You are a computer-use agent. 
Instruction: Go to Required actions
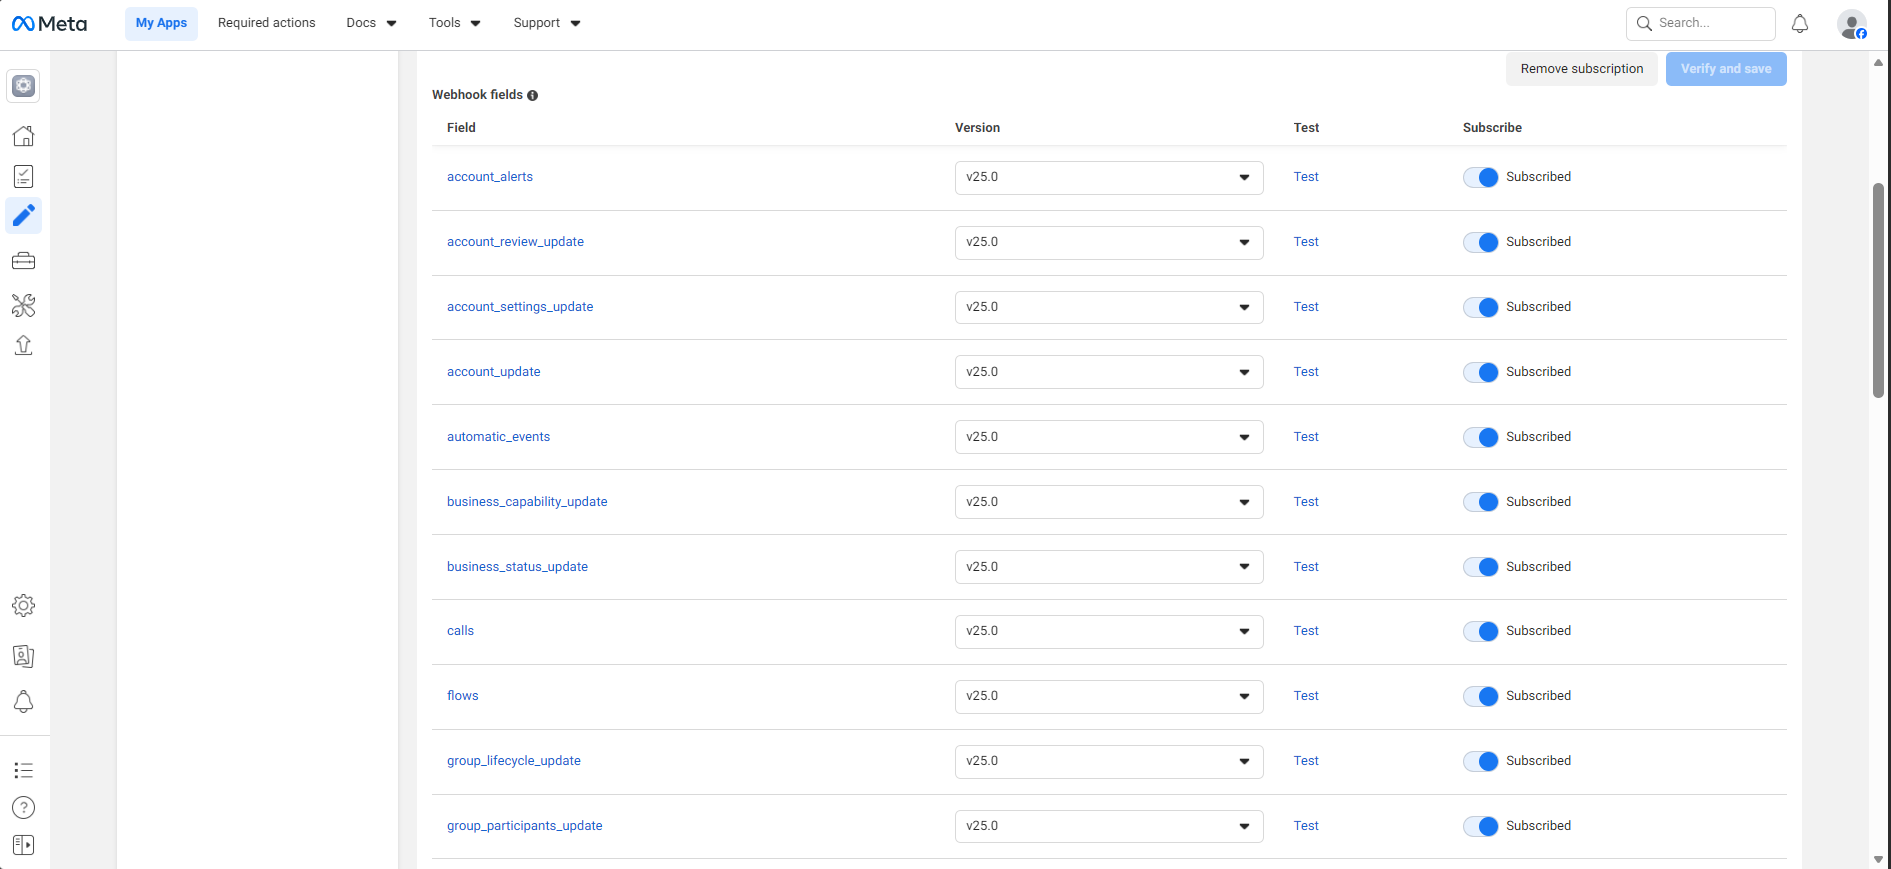coord(266,23)
